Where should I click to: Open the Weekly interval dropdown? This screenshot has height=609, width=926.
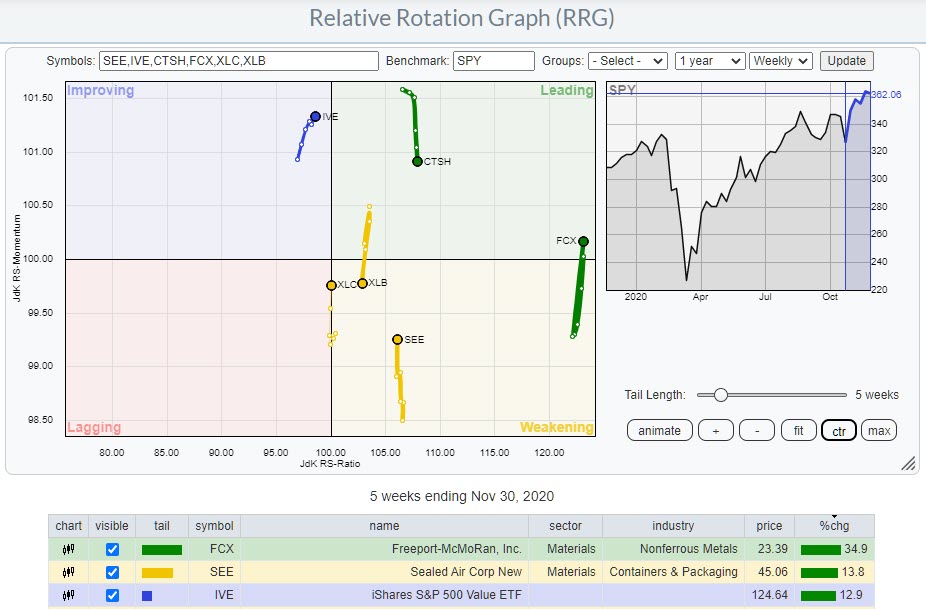pos(780,61)
